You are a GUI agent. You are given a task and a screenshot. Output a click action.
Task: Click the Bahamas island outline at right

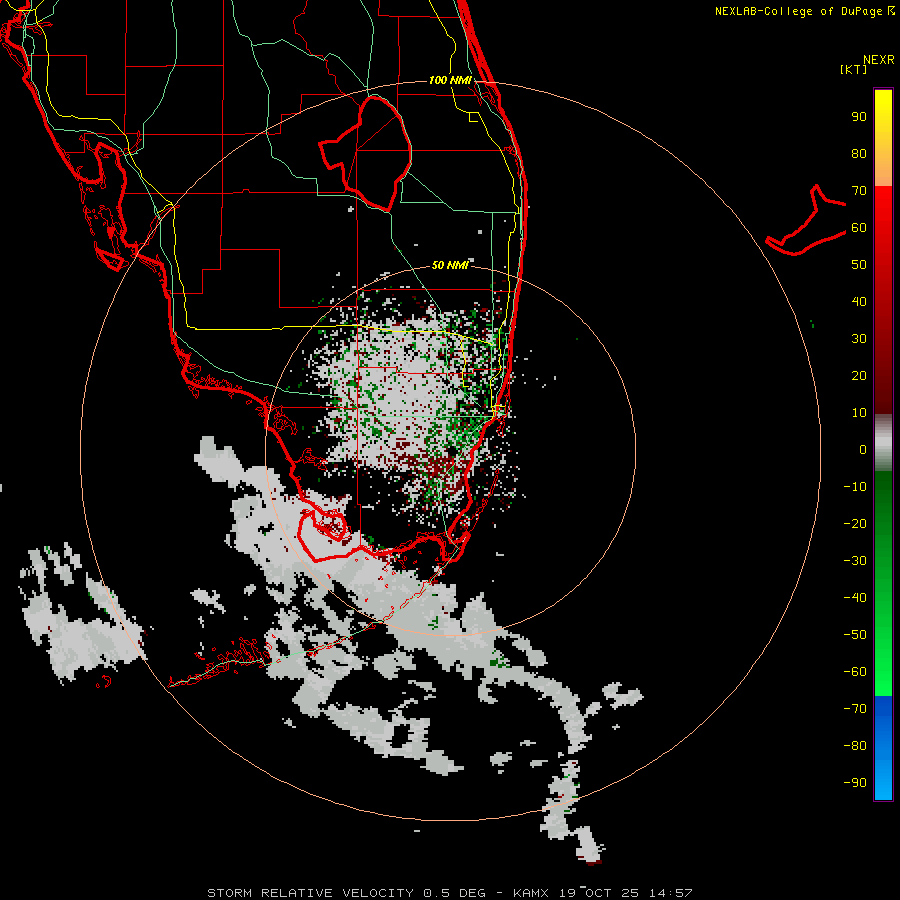[806, 221]
